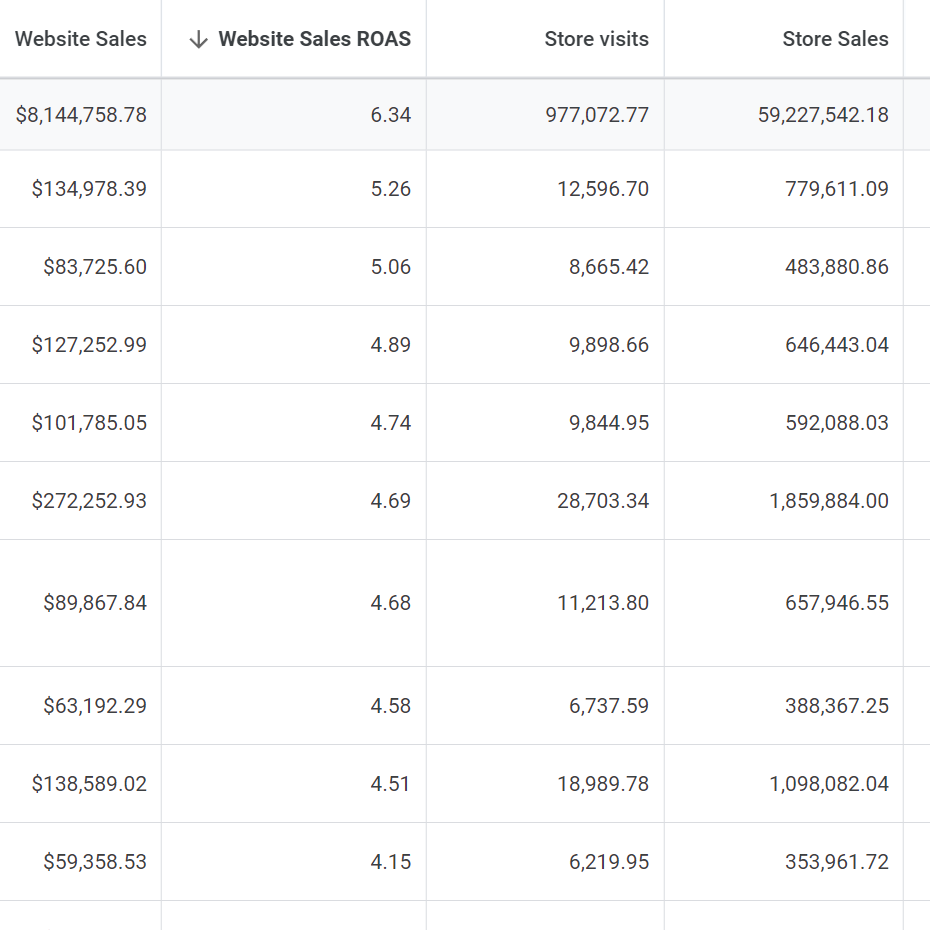The image size is (930, 930).
Task: Click Store visits cell 6,219.95
Action: tap(609, 861)
